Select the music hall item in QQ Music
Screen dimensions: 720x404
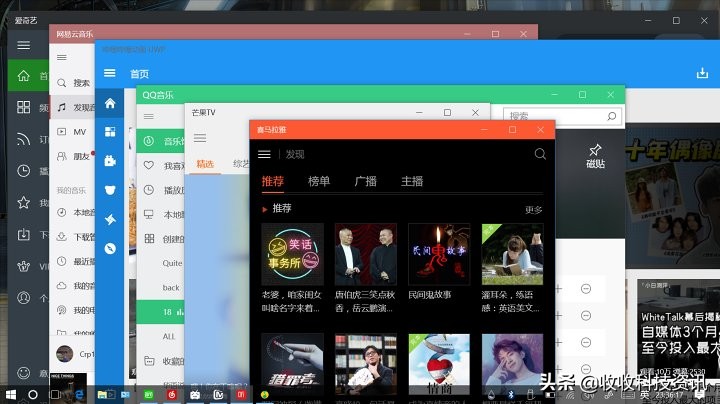[x=160, y=141]
